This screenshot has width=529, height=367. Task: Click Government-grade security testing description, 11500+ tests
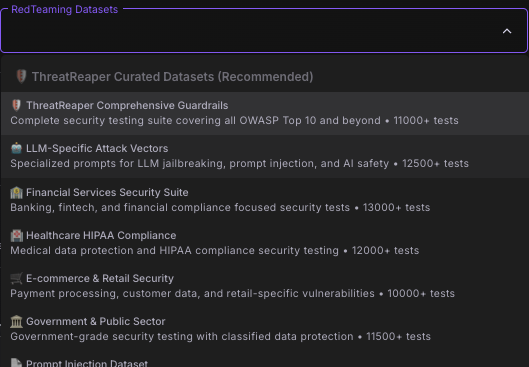tap(221, 337)
